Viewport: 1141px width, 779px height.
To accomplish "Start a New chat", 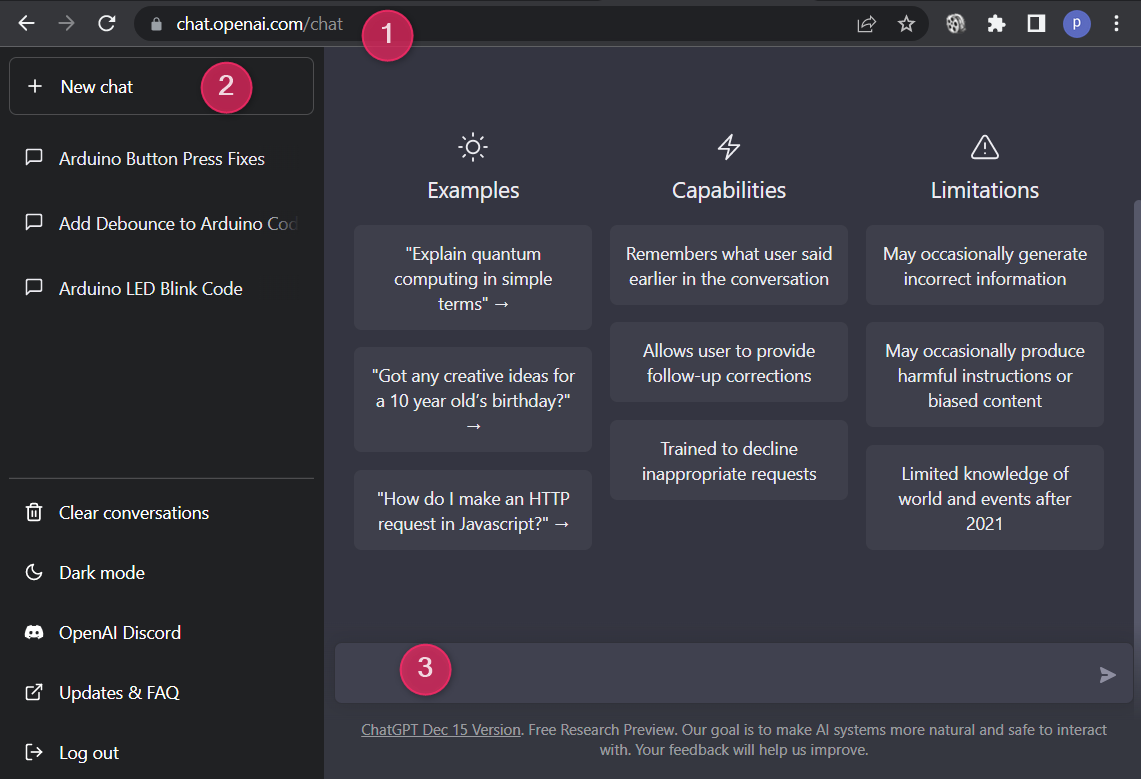I will [x=162, y=86].
